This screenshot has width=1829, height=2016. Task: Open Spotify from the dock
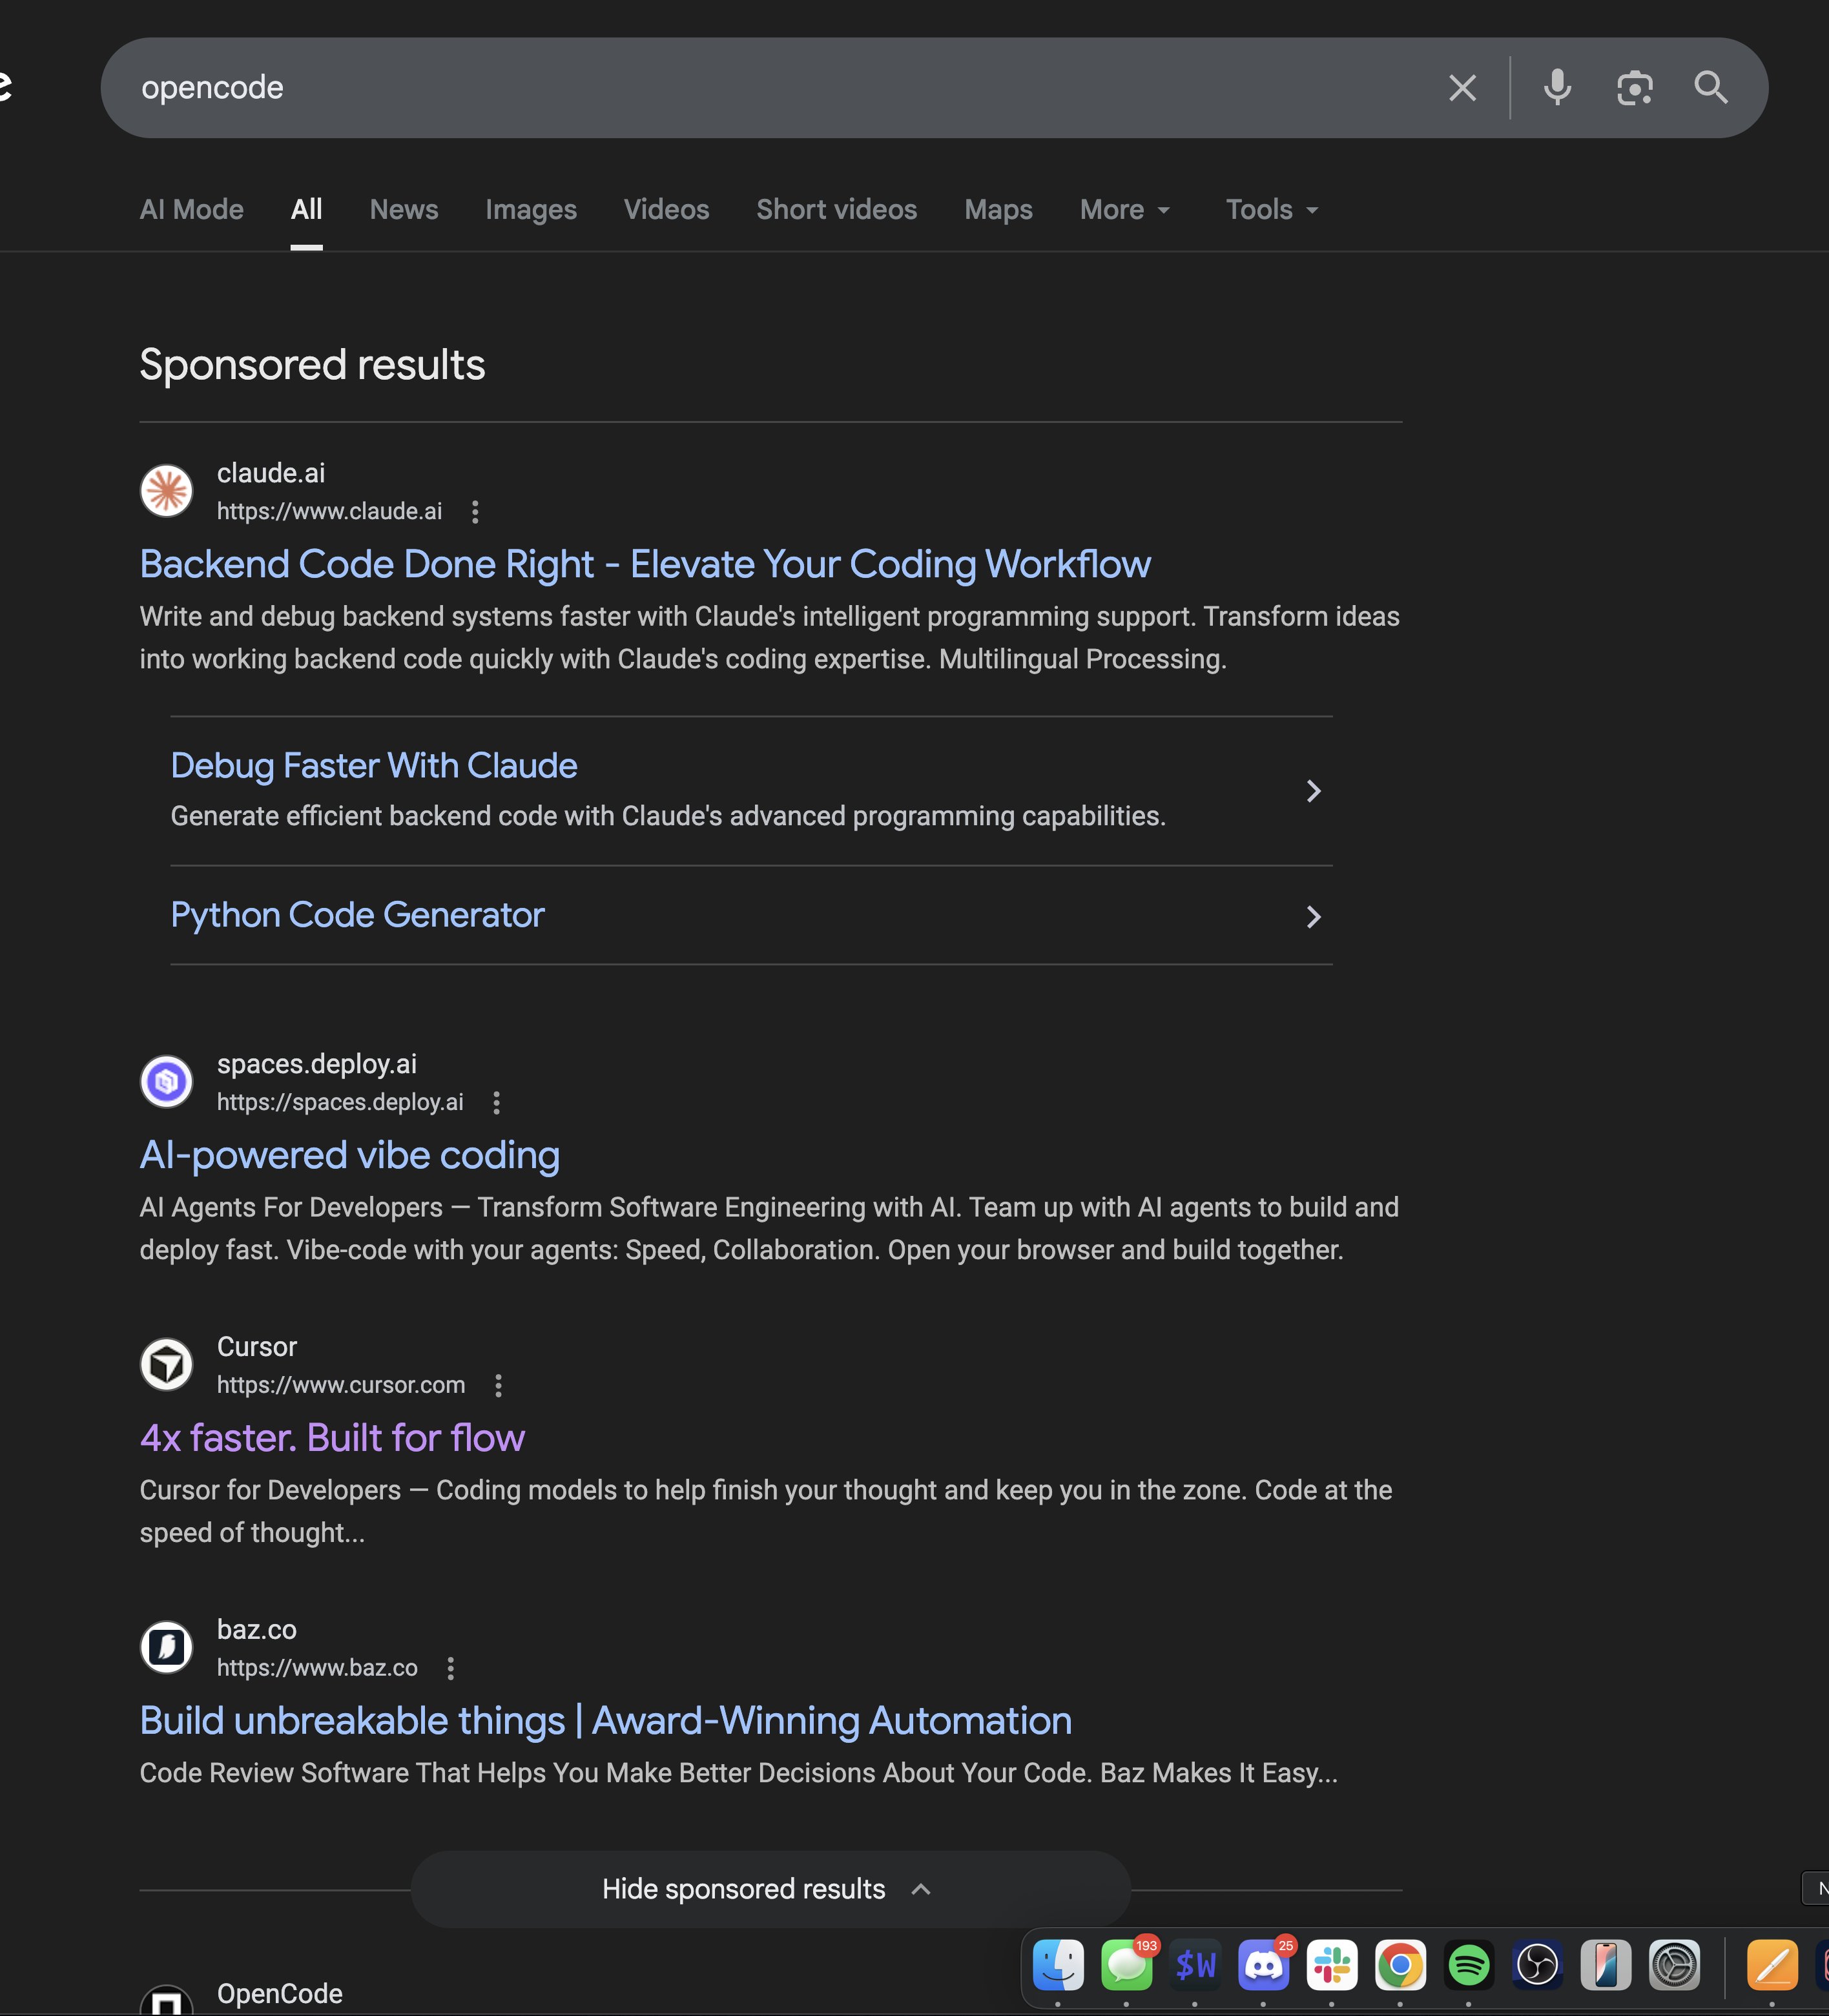coord(1468,1965)
